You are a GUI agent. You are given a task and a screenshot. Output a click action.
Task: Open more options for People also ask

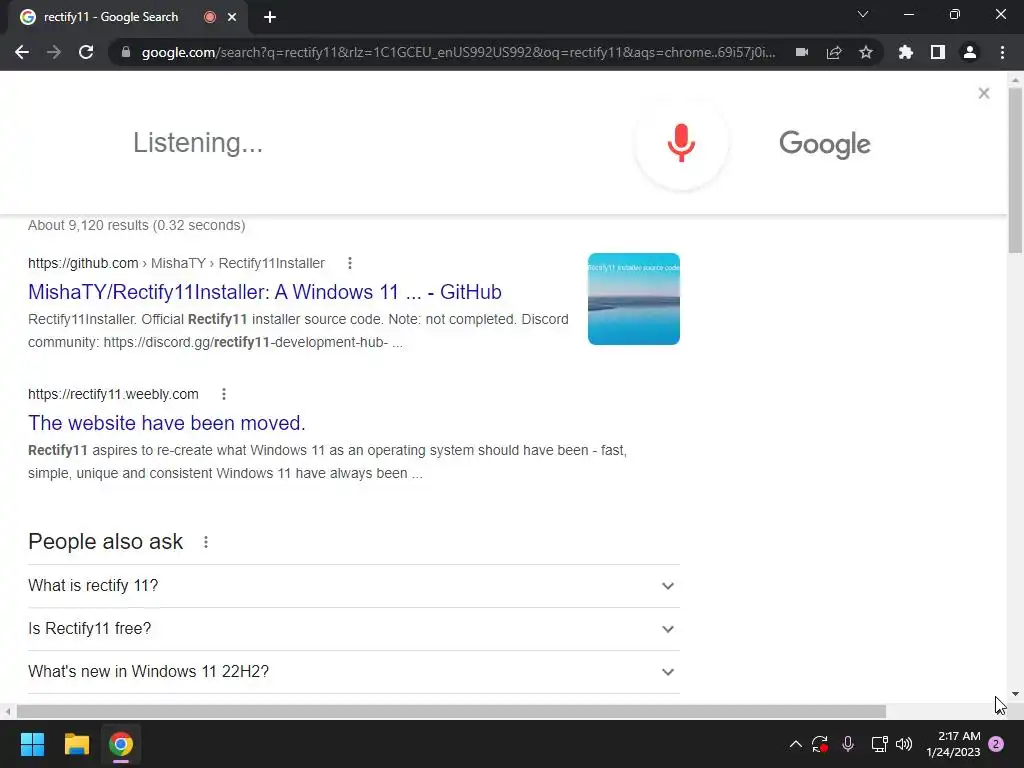coord(206,542)
